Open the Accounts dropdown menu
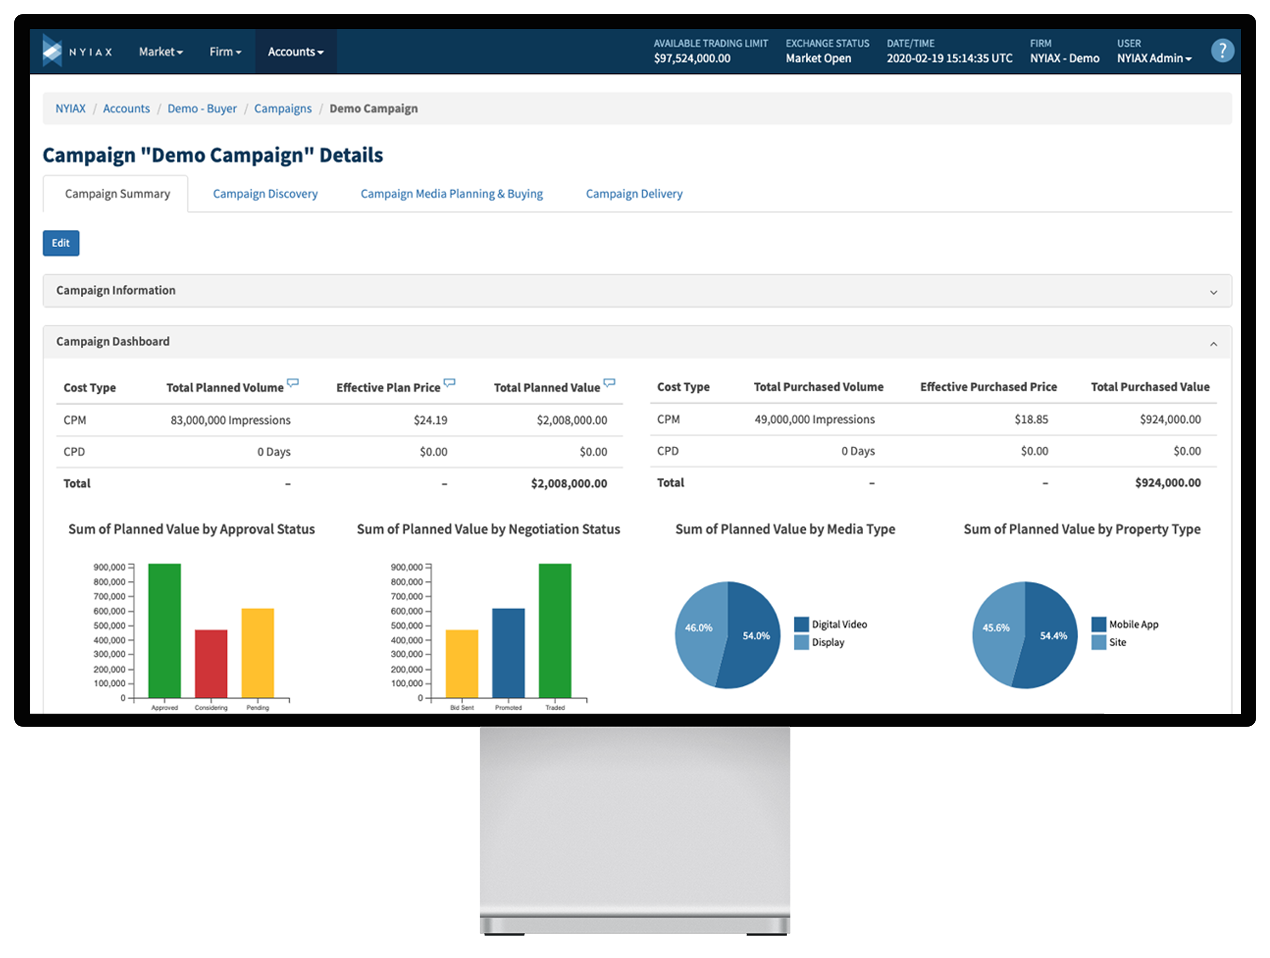 296,52
